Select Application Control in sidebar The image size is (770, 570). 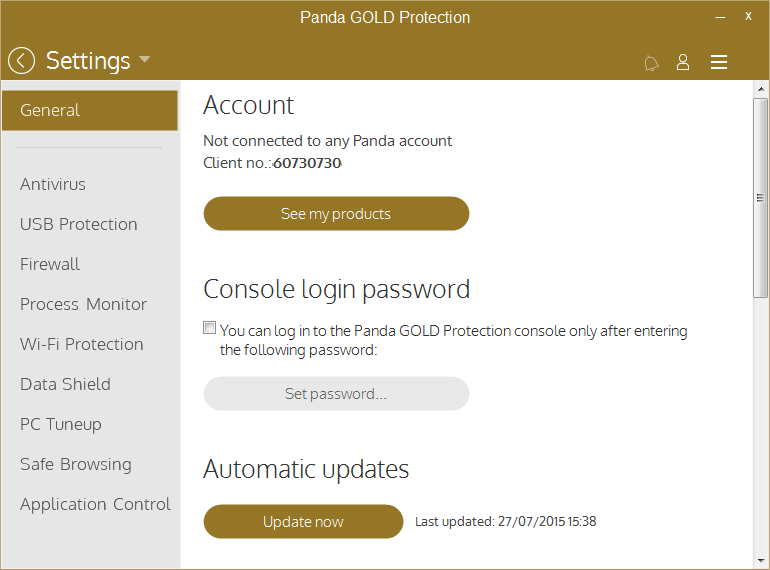pyautogui.click(x=95, y=504)
